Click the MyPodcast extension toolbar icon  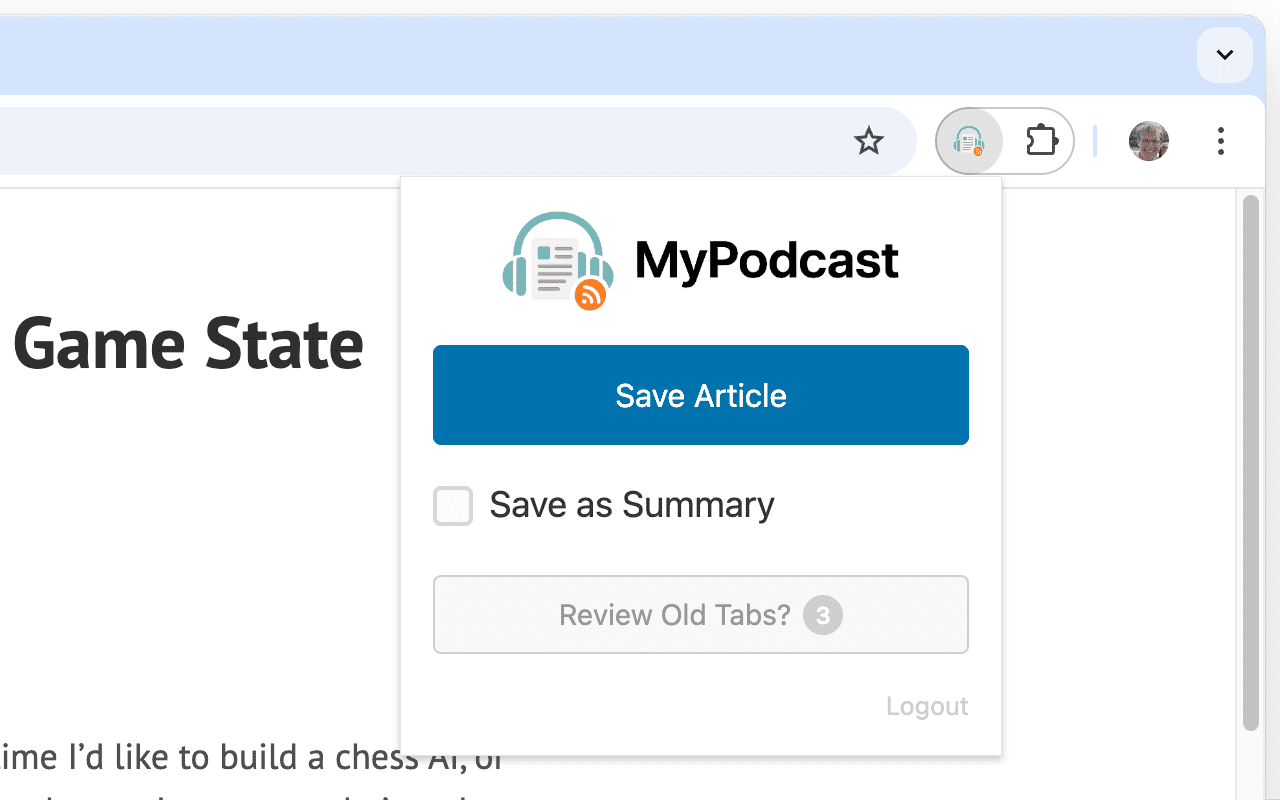click(968, 141)
